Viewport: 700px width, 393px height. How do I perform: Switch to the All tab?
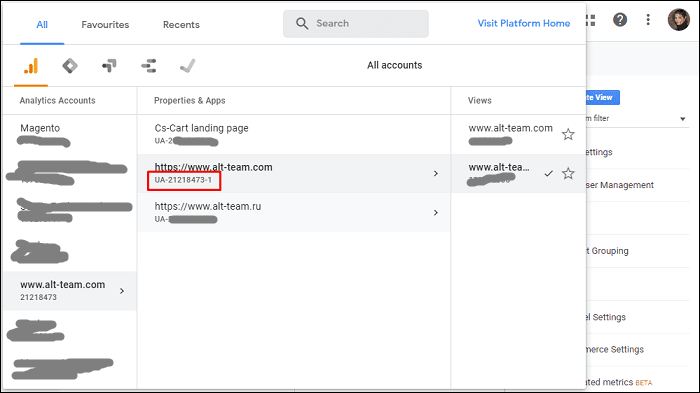click(42, 25)
